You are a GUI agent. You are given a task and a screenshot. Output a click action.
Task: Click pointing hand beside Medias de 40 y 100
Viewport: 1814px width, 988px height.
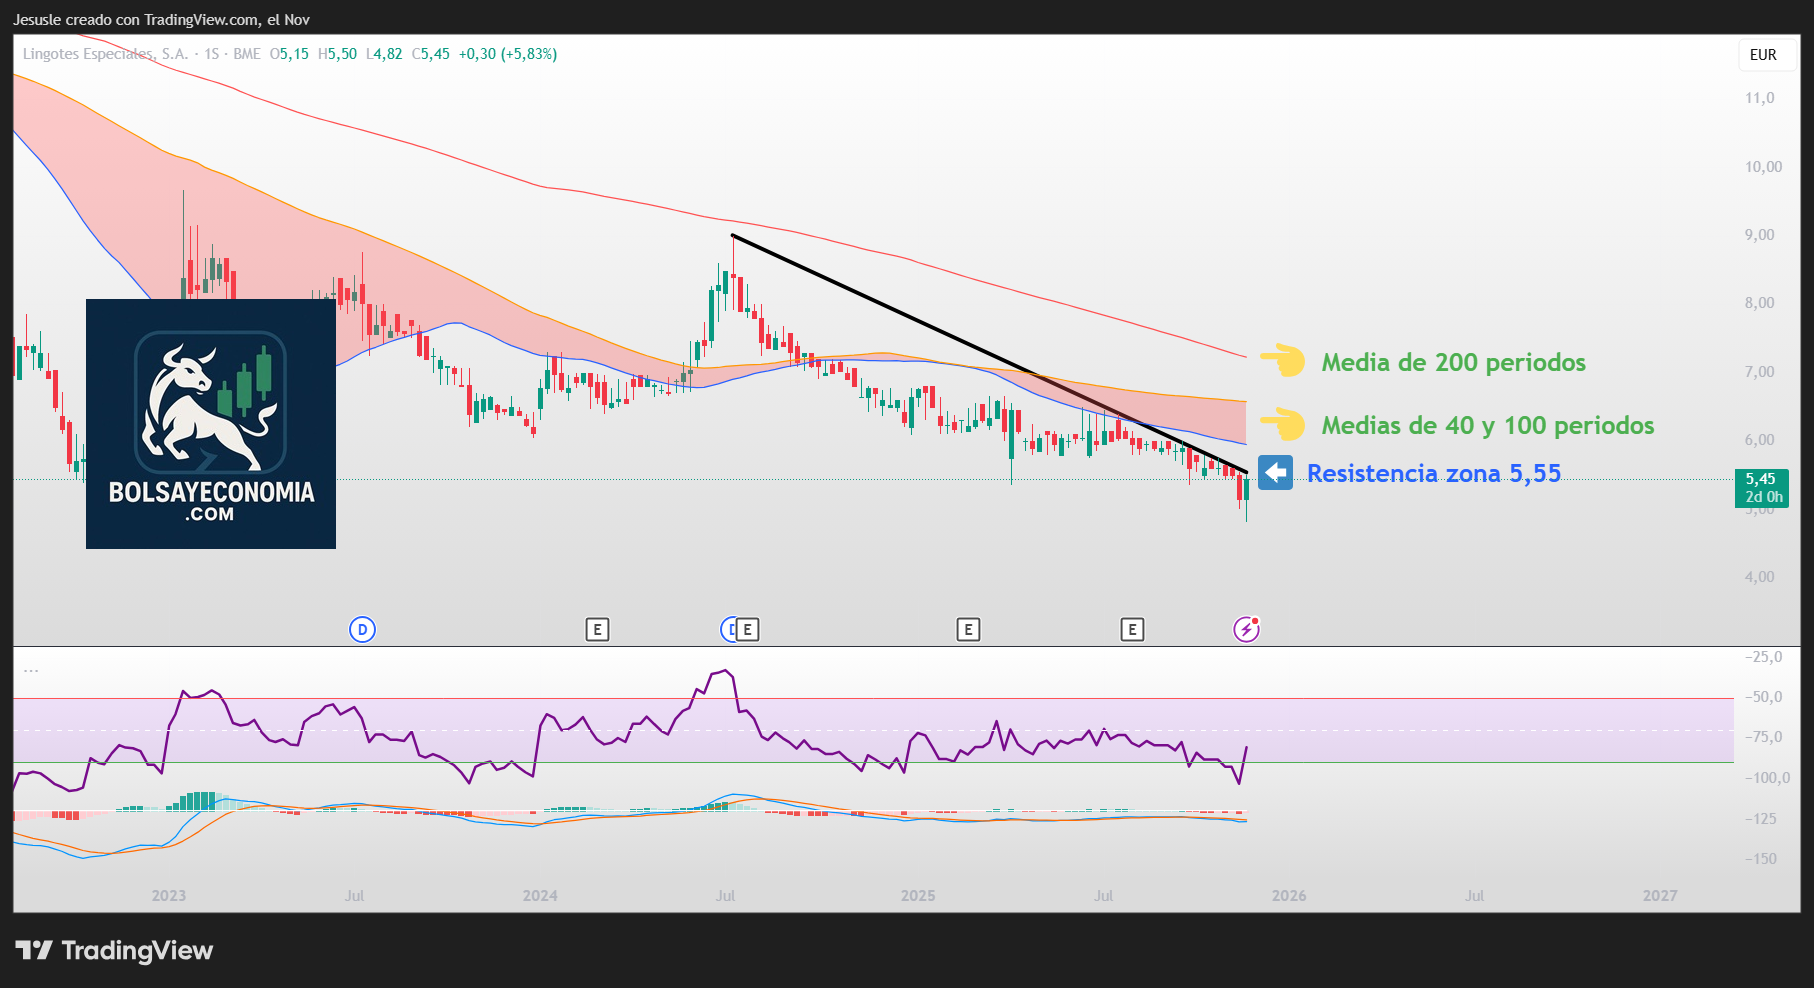[x=1283, y=425]
